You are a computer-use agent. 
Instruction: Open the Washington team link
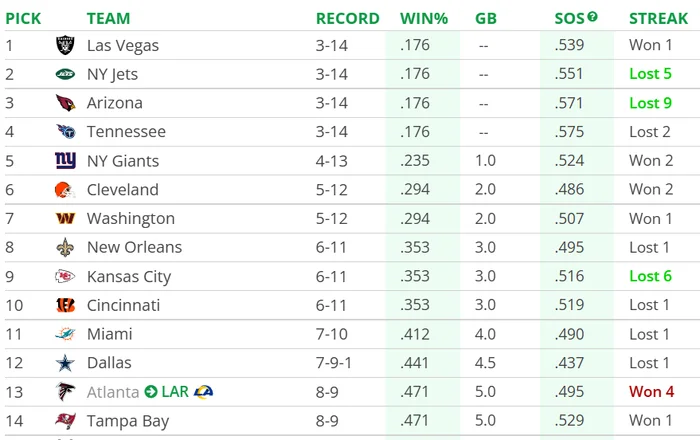[130, 219]
